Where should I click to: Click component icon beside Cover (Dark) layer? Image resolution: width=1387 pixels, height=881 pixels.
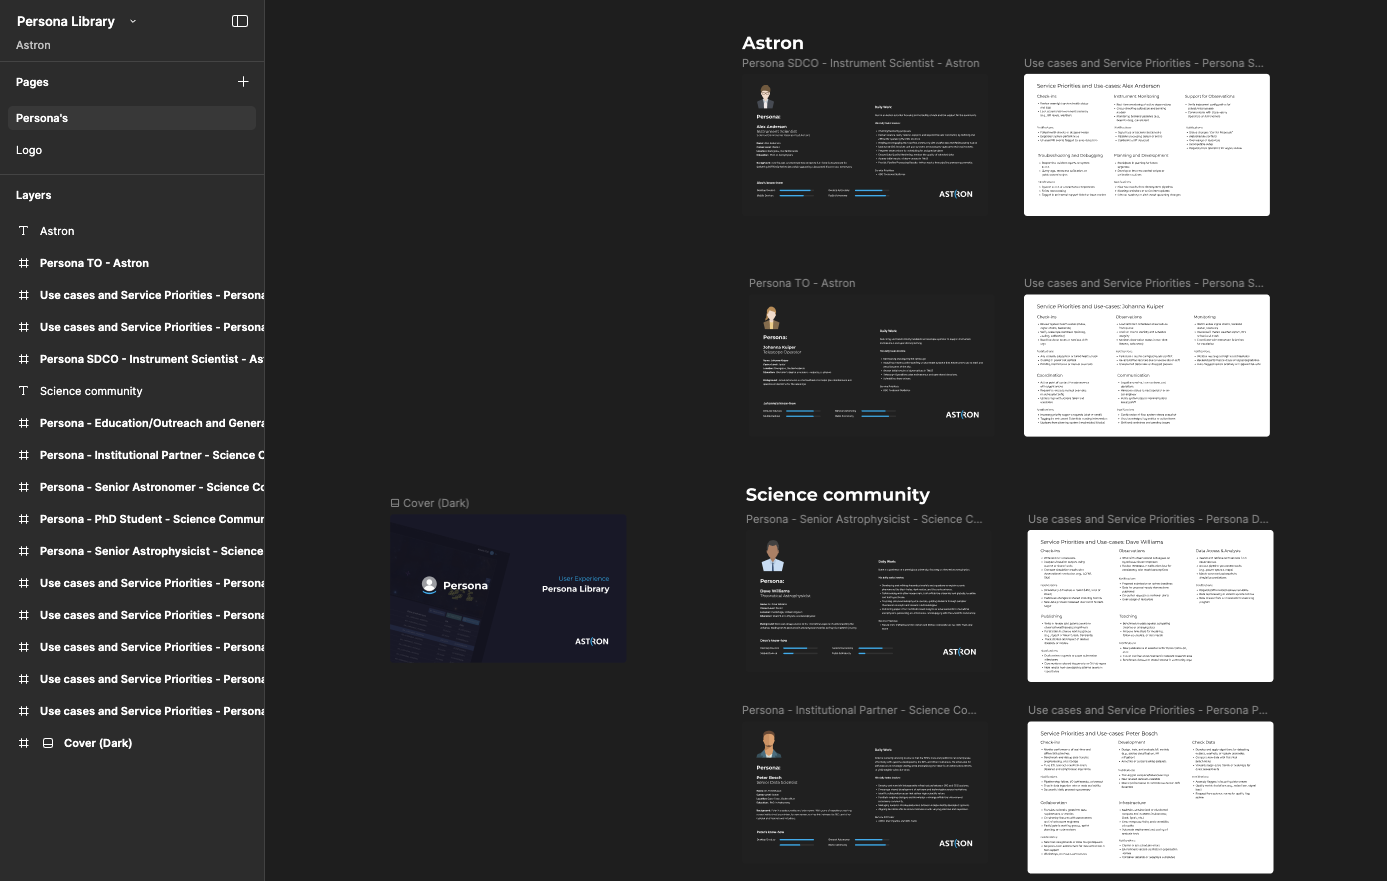coord(47,743)
